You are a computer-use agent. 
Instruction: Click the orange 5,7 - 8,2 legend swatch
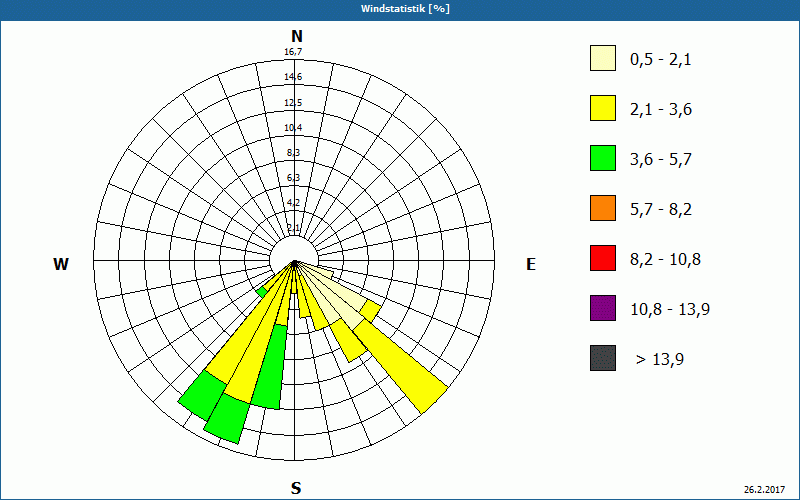click(x=603, y=208)
